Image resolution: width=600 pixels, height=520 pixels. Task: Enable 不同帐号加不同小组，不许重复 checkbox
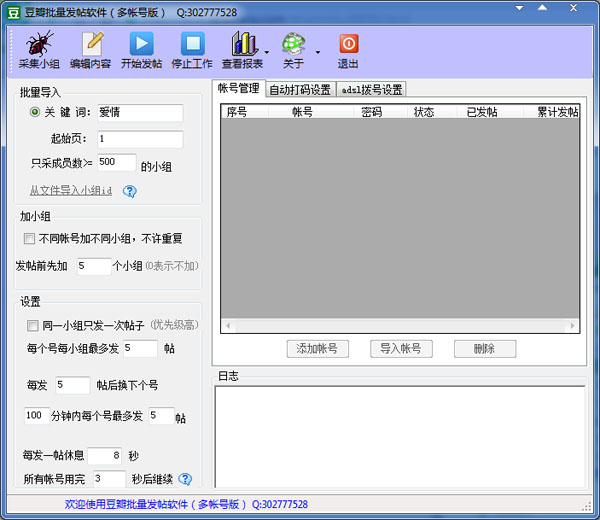click(29, 239)
